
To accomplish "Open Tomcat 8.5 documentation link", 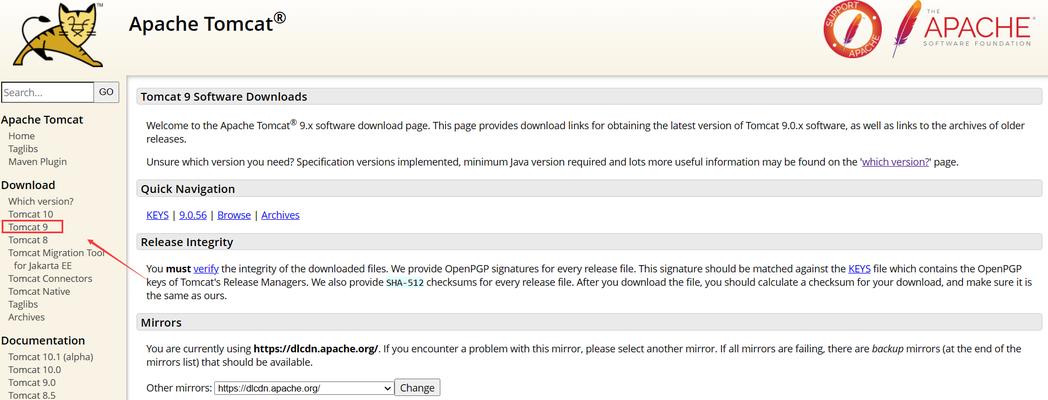I will click(x=31, y=395).
